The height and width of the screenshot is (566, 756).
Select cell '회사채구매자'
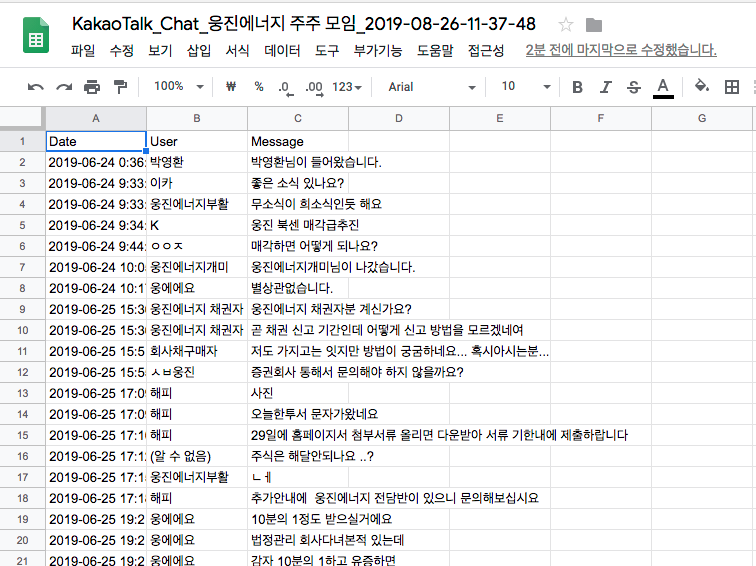197,351
